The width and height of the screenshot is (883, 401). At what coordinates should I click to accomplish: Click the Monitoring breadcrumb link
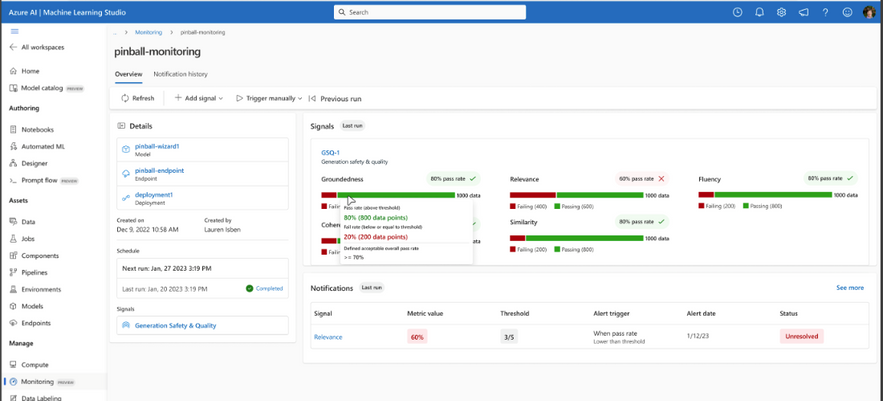pyautogui.click(x=148, y=32)
